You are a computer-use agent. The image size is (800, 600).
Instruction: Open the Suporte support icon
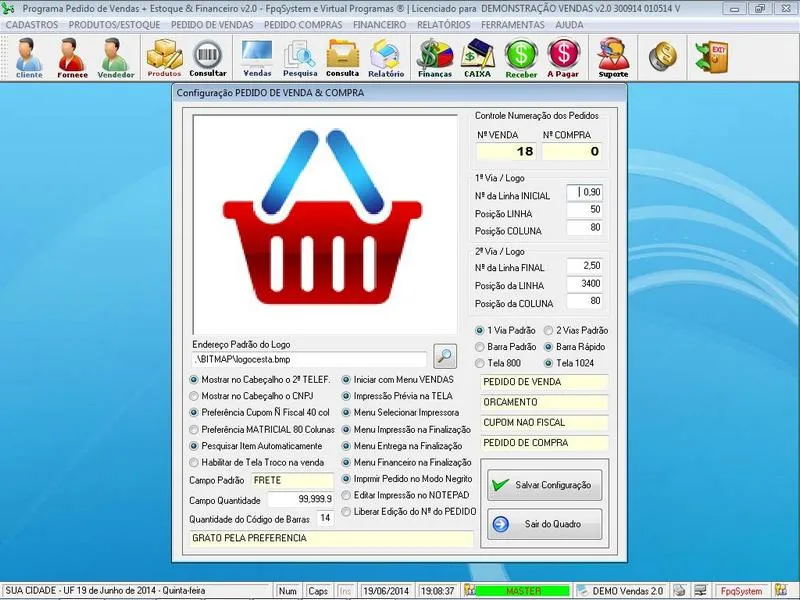point(613,58)
